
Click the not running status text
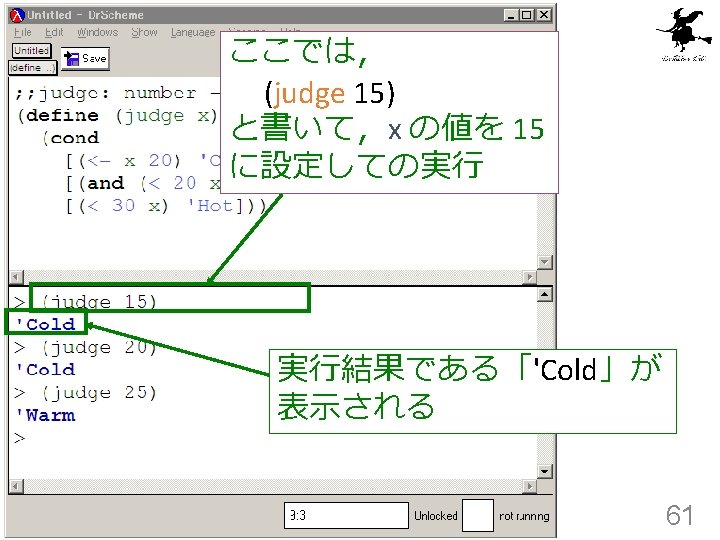click(x=524, y=516)
